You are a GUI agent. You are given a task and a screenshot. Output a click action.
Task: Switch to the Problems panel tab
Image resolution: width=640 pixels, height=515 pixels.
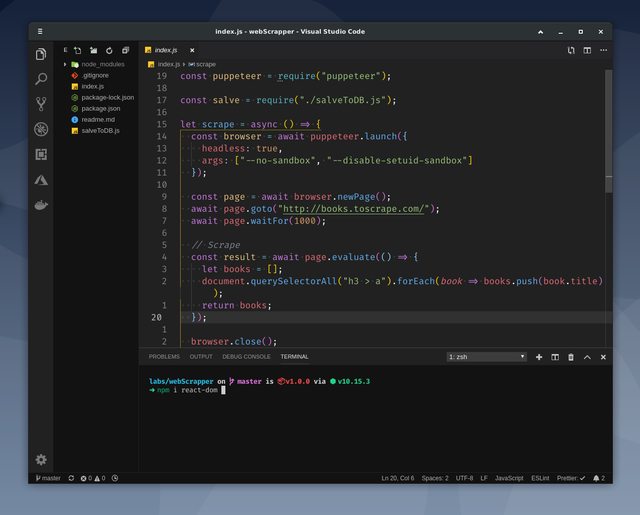[164, 357]
